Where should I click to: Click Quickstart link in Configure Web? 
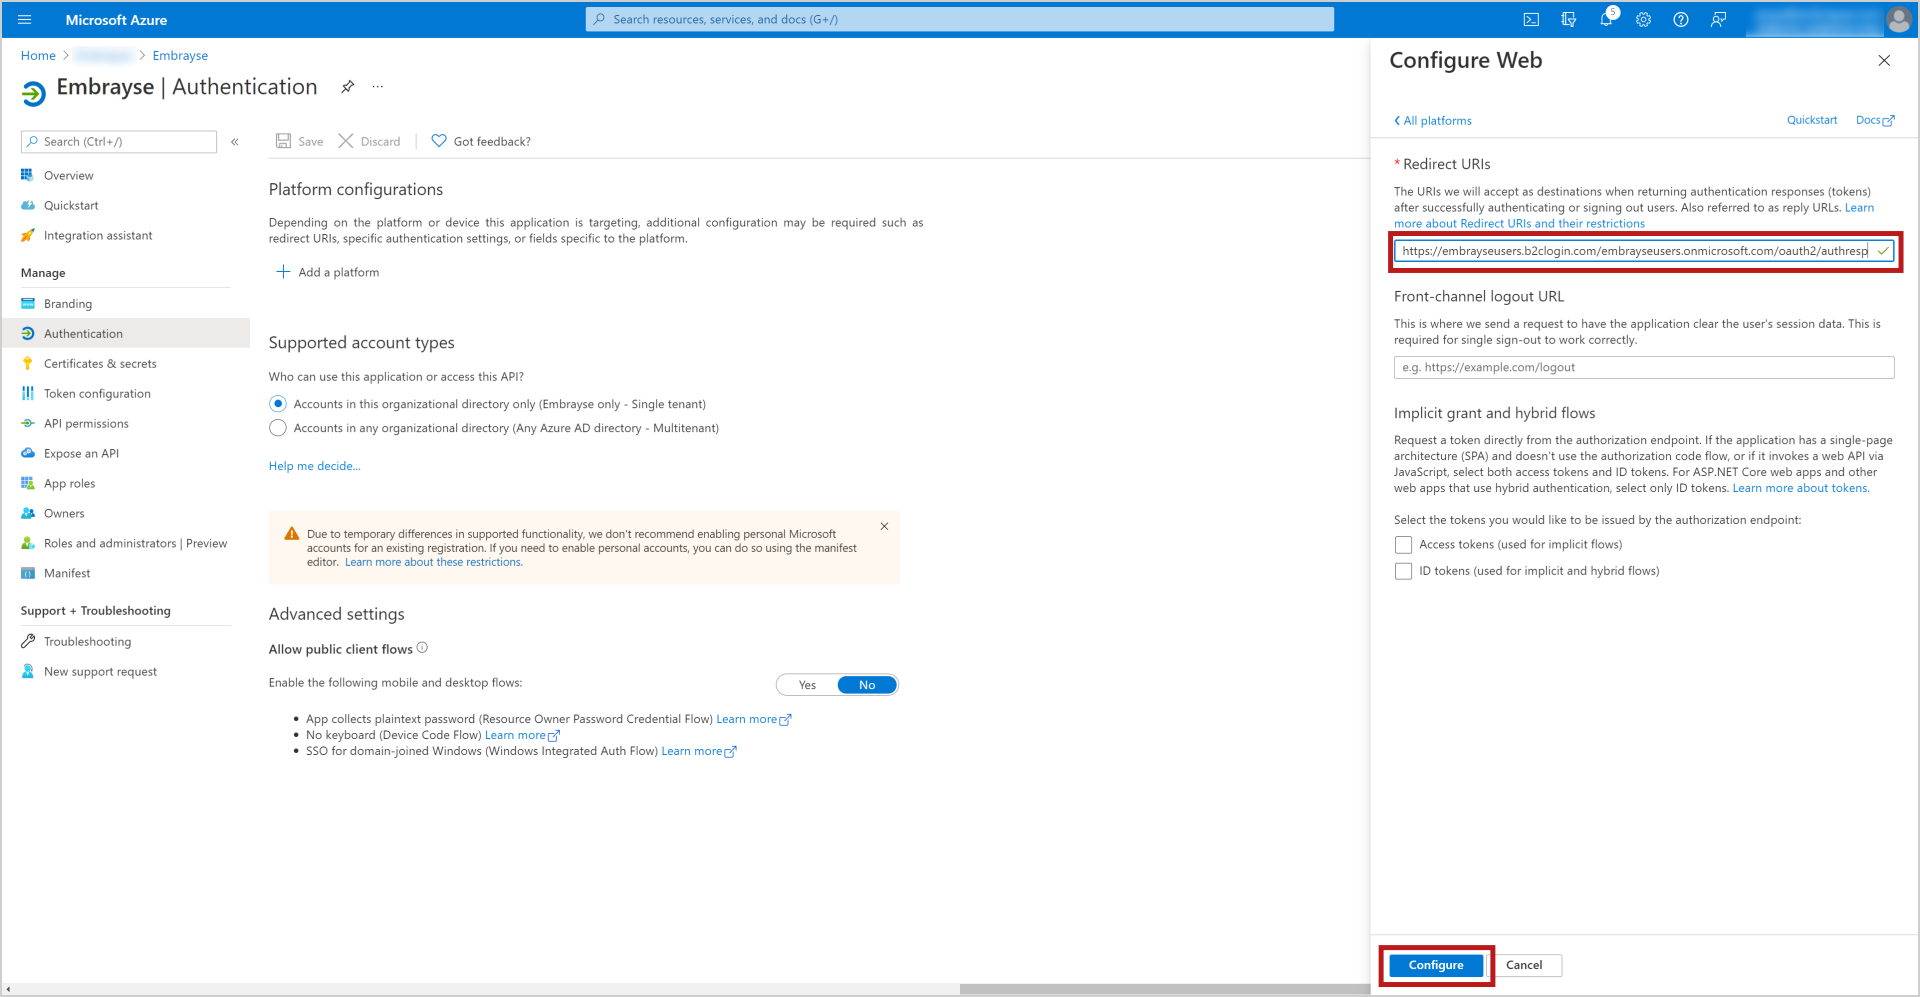pos(1812,120)
